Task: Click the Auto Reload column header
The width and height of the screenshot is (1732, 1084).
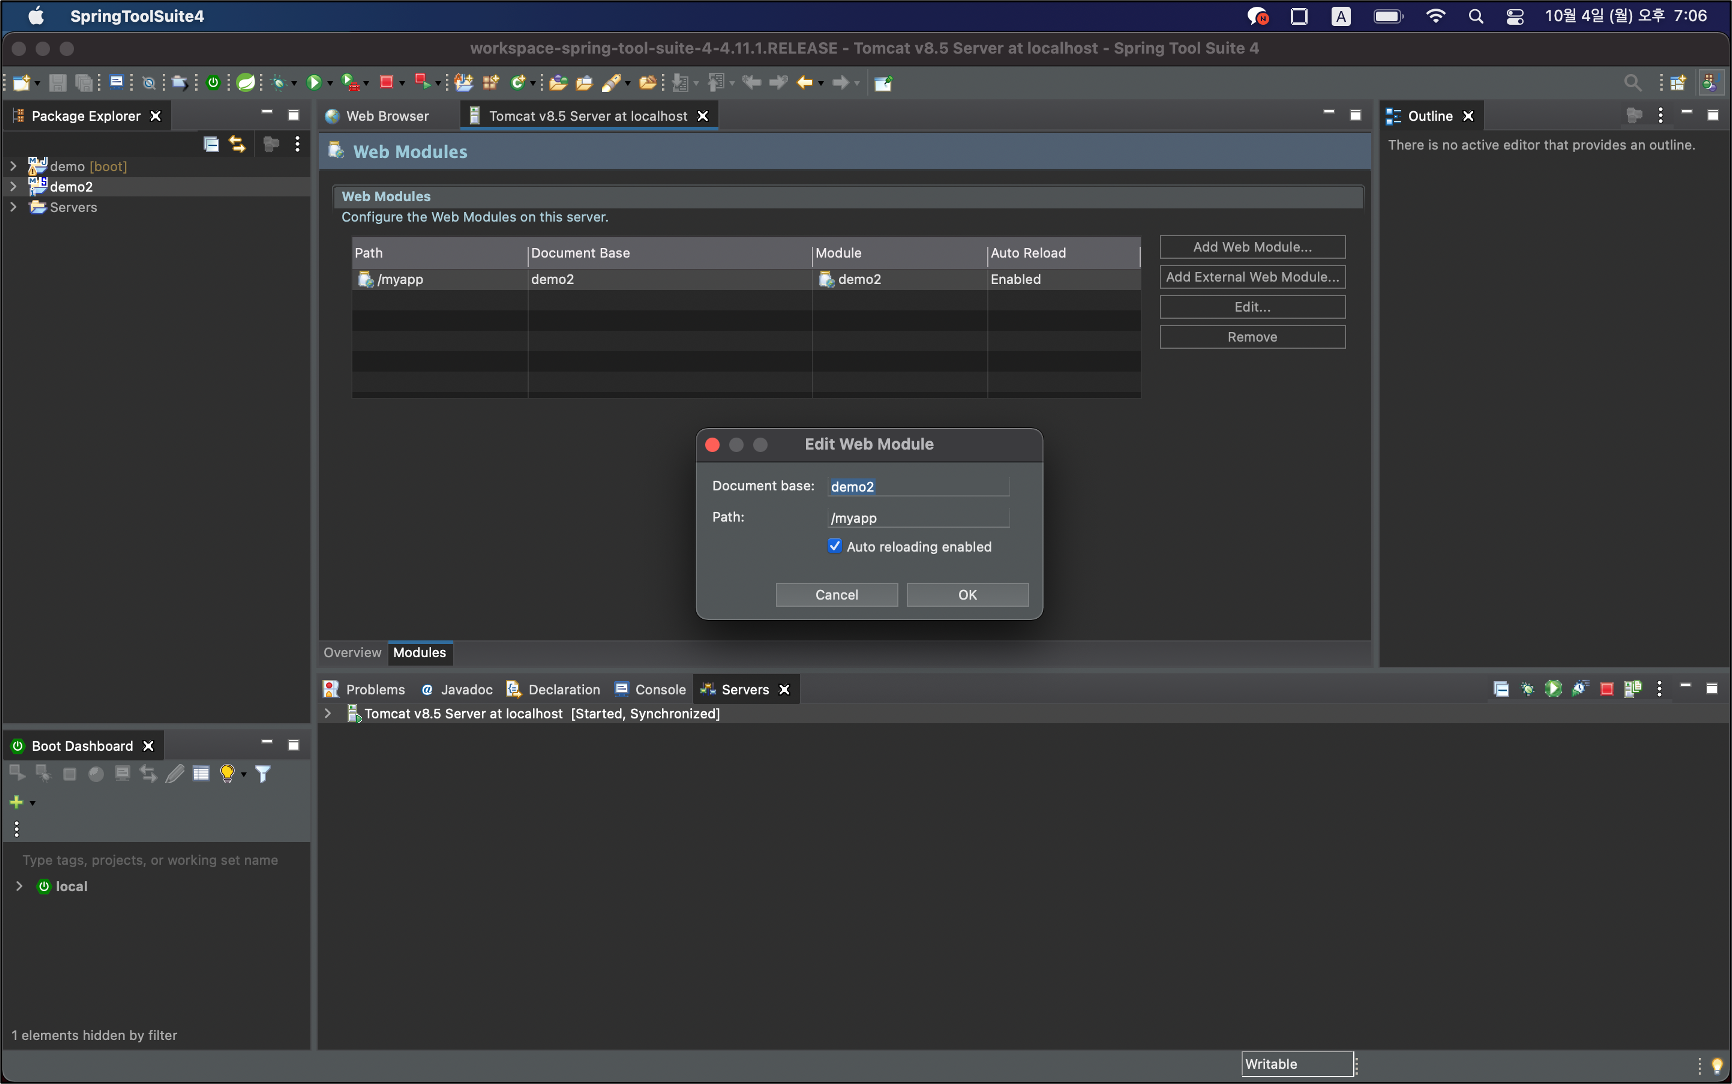Action: pos(1063,253)
